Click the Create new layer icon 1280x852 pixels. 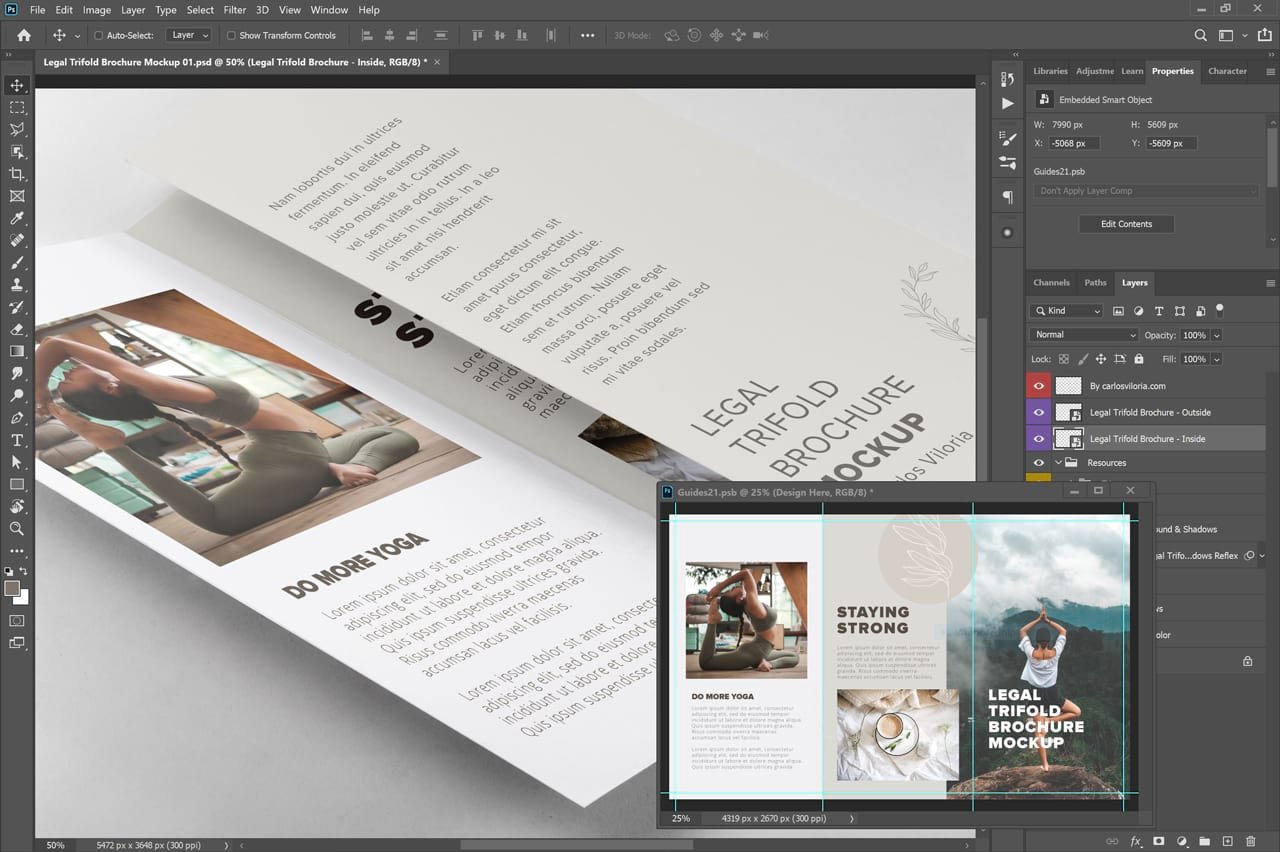click(x=1228, y=842)
